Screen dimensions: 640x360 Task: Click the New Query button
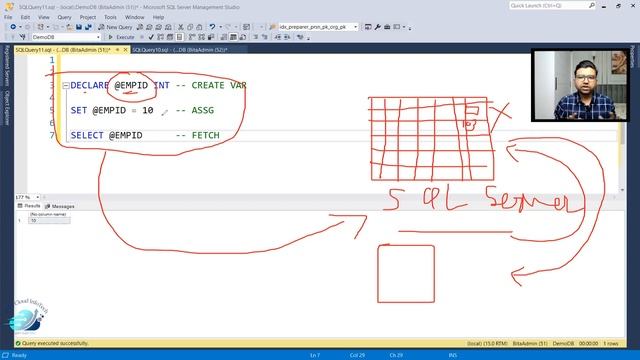coord(115,27)
